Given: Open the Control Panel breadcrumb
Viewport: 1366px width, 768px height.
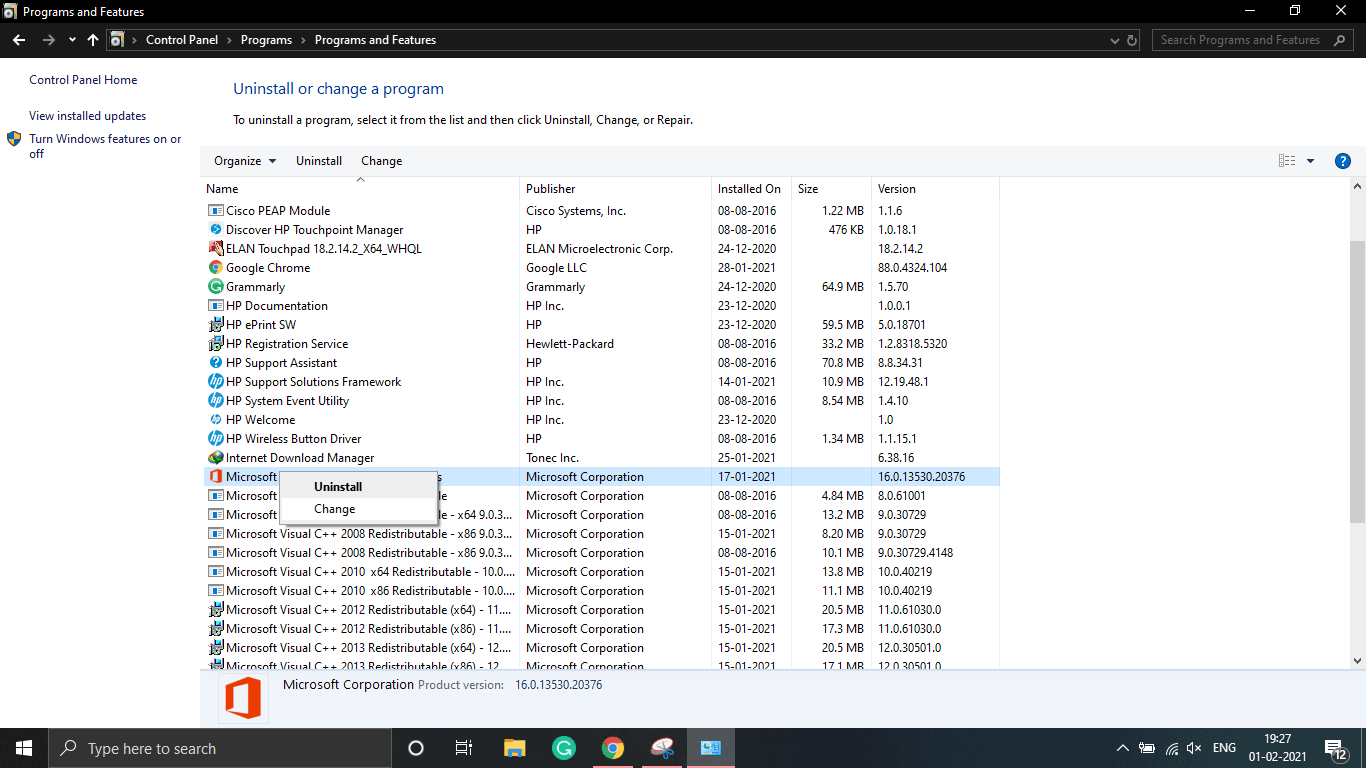Looking at the screenshot, I should [181, 40].
